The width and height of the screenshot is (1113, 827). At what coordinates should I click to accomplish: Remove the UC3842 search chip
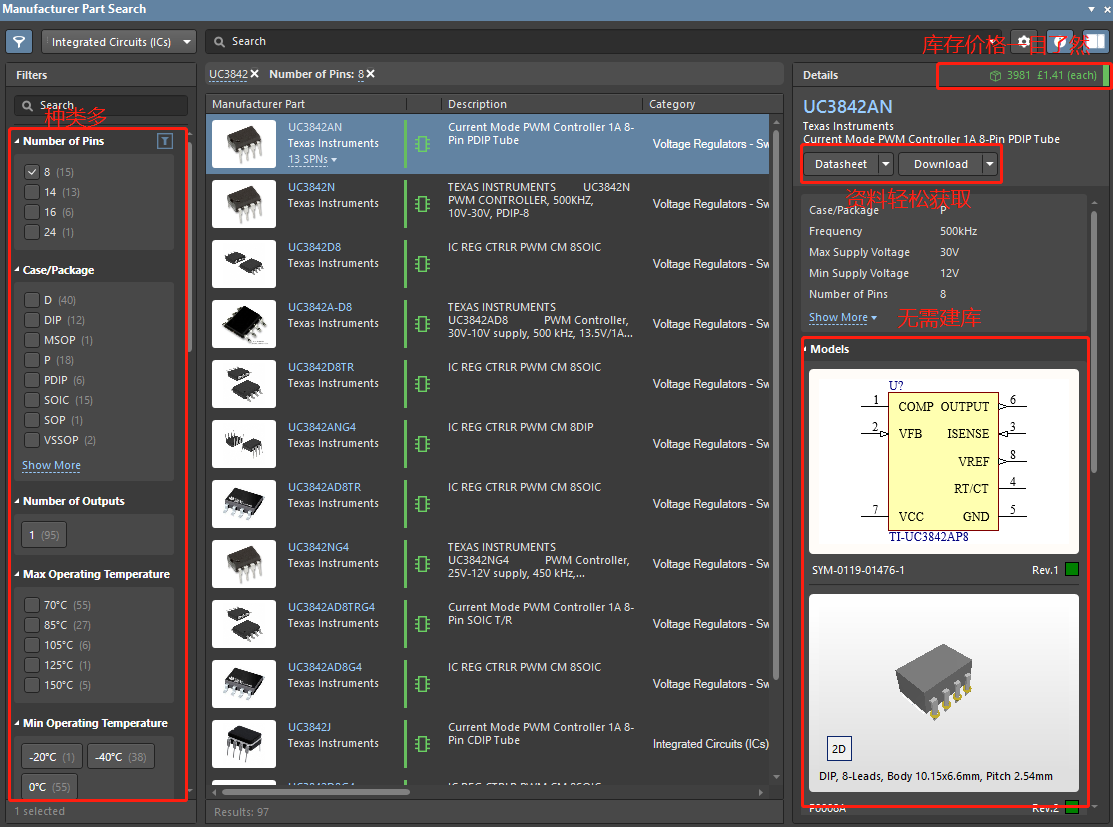[x=254, y=74]
